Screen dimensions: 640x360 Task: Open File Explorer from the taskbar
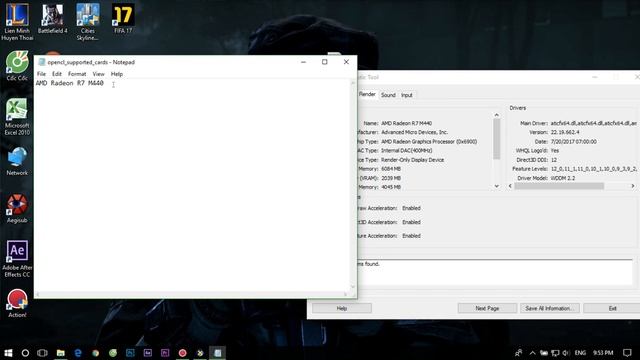(x=60, y=353)
